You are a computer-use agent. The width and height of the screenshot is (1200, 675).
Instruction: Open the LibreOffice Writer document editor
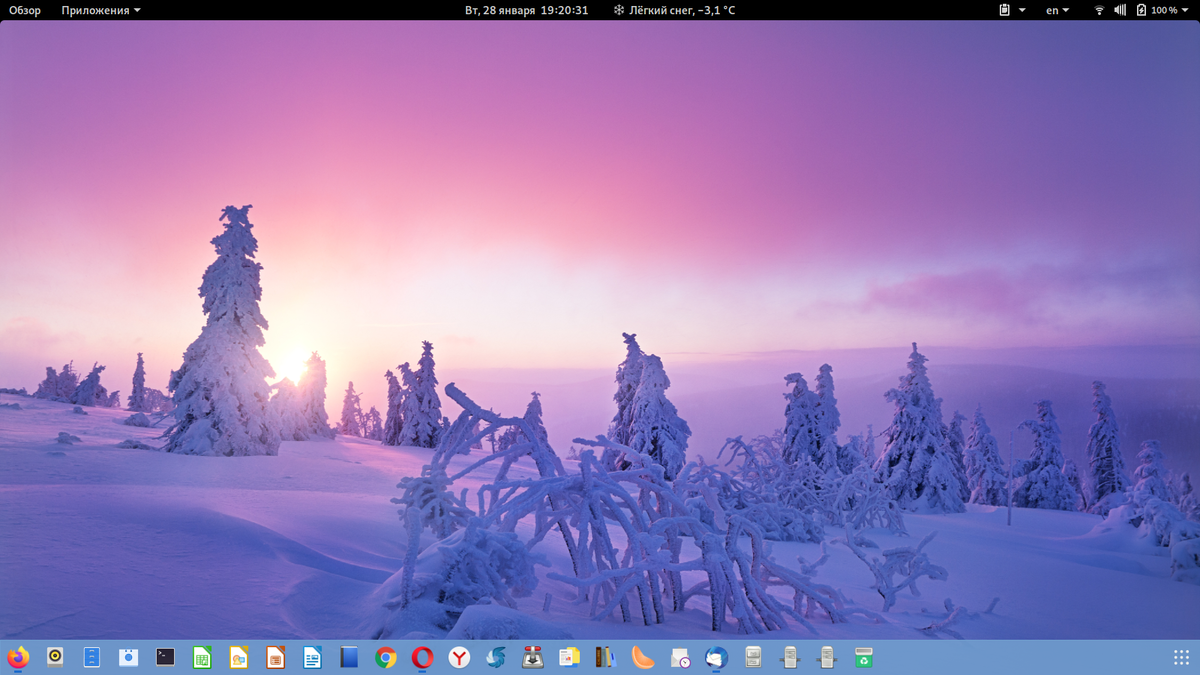312,658
